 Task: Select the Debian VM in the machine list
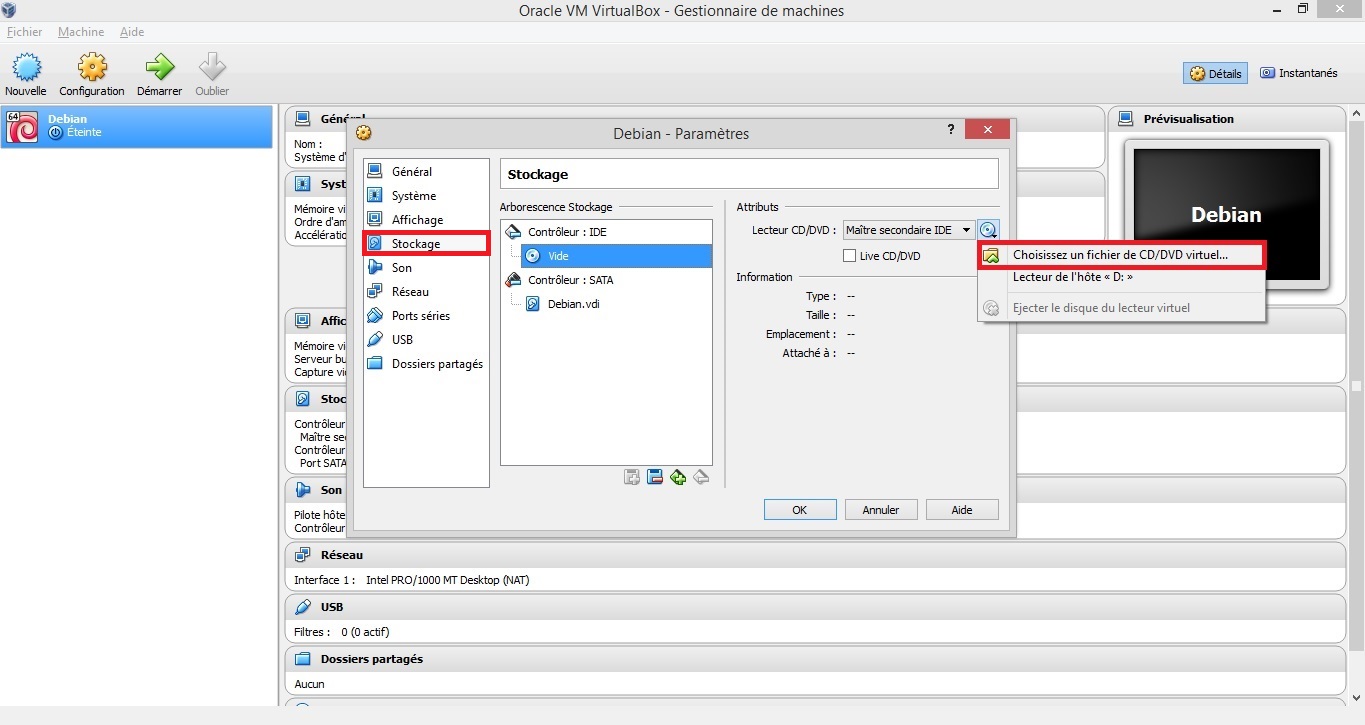(136, 126)
